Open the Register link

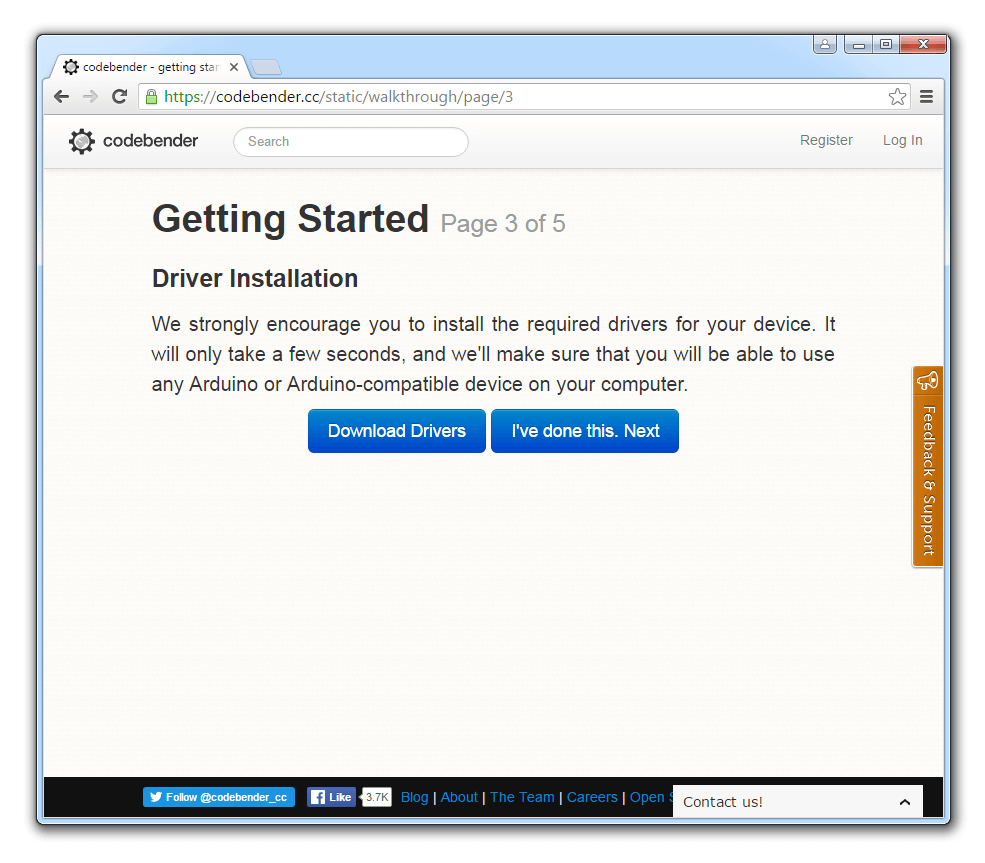tap(826, 141)
